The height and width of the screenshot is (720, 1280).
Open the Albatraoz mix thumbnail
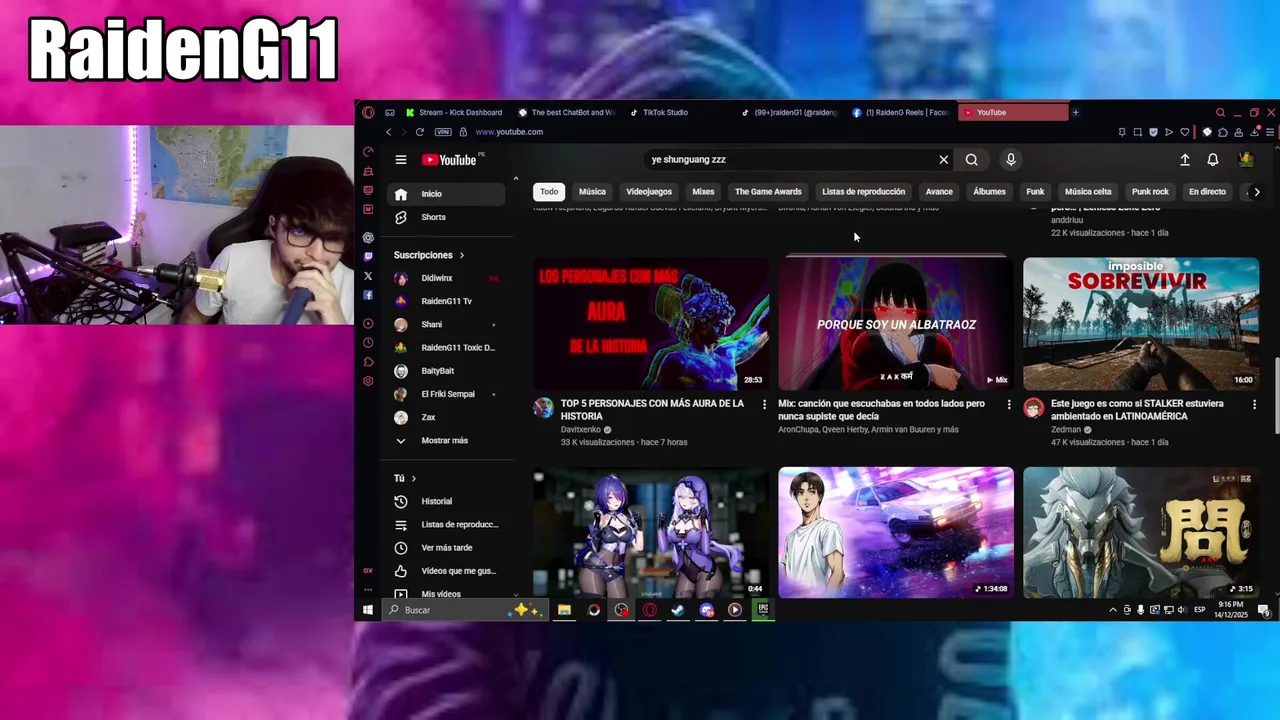pyautogui.click(x=896, y=324)
